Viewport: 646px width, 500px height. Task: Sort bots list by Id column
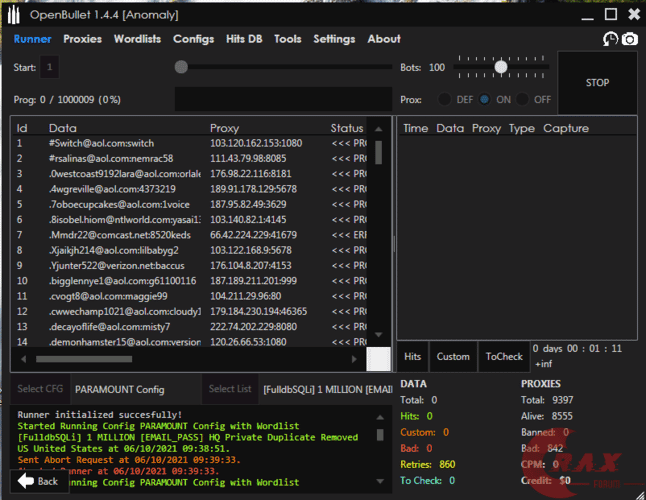22,128
